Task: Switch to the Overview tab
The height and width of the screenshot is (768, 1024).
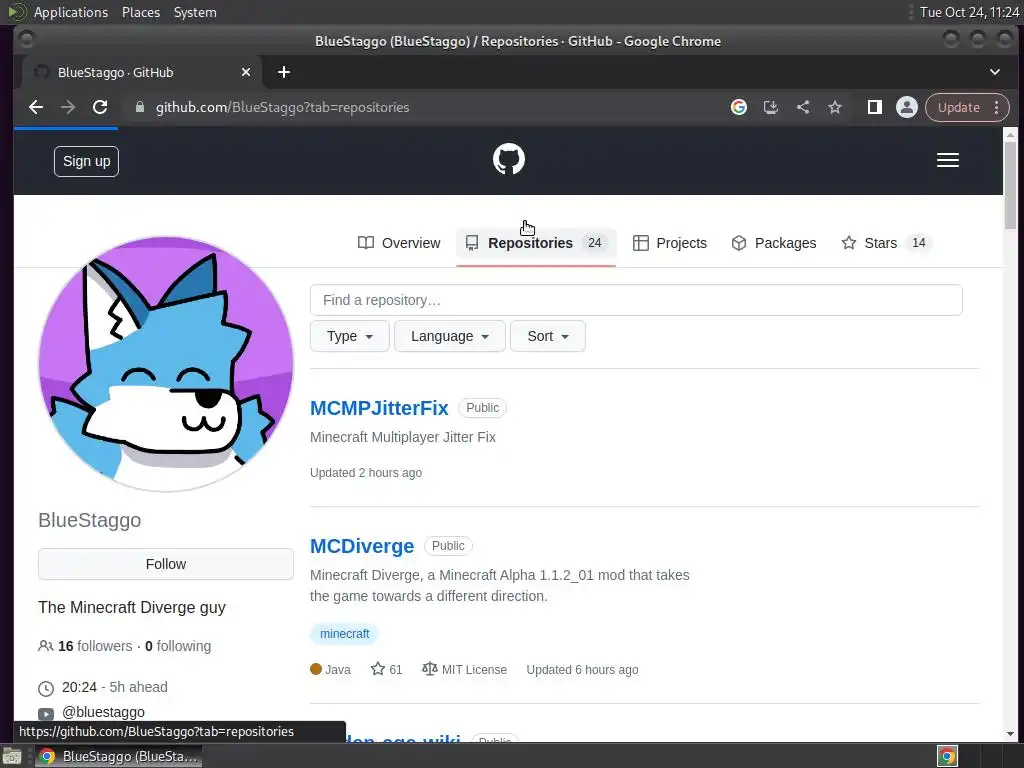Action: pyautogui.click(x=399, y=243)
